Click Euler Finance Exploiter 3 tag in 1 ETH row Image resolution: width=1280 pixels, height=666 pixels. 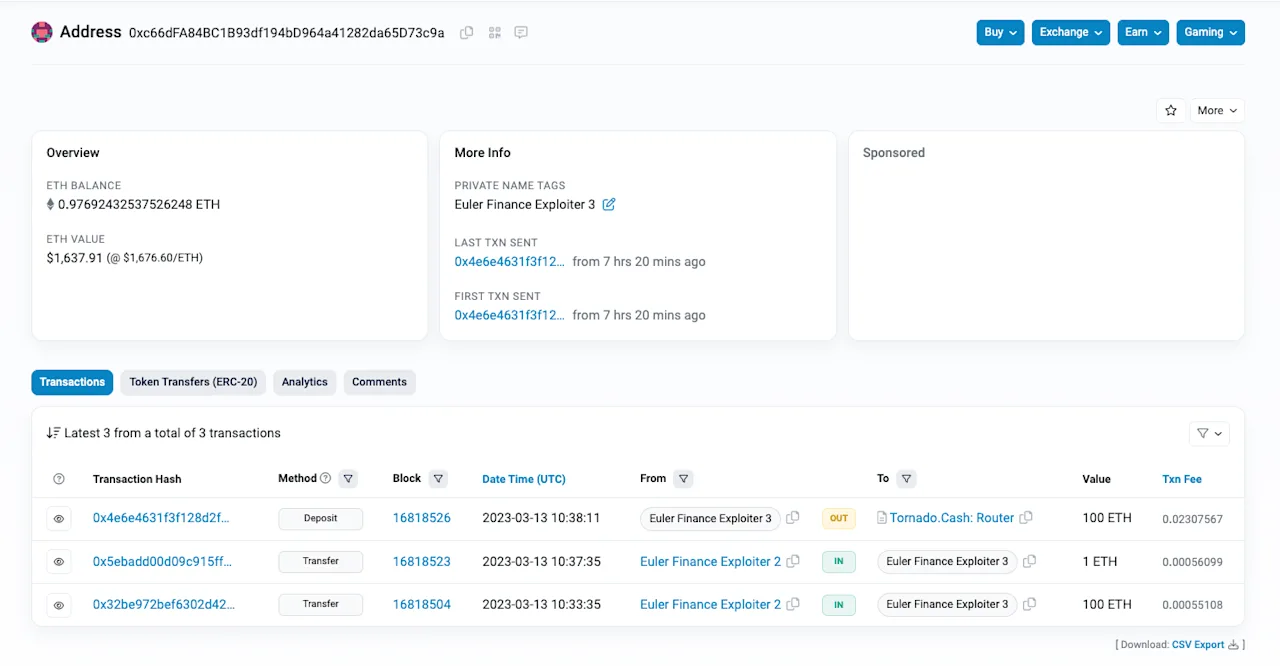click(947, 561)
